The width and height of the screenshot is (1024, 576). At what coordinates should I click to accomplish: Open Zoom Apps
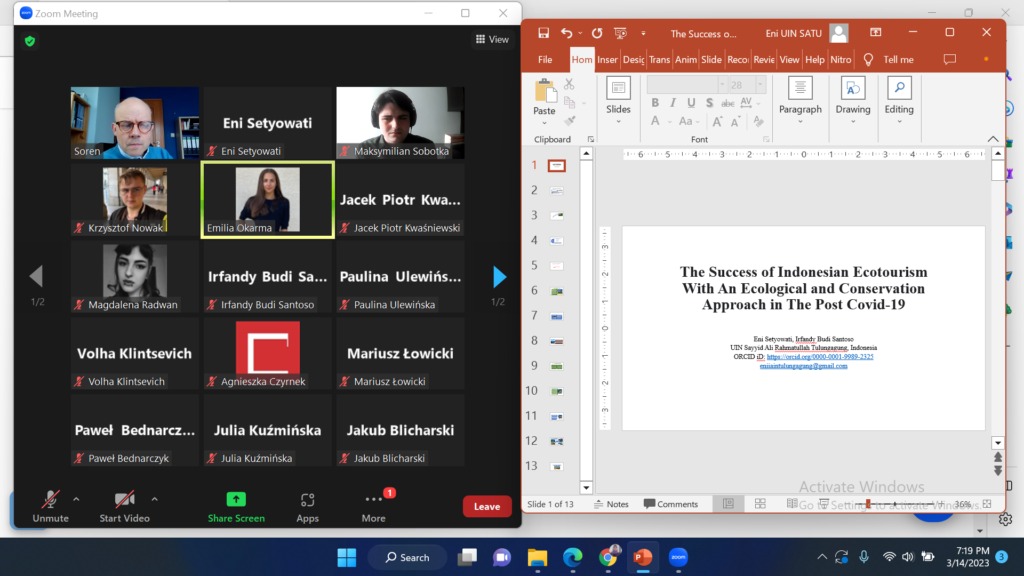point(308,506)
